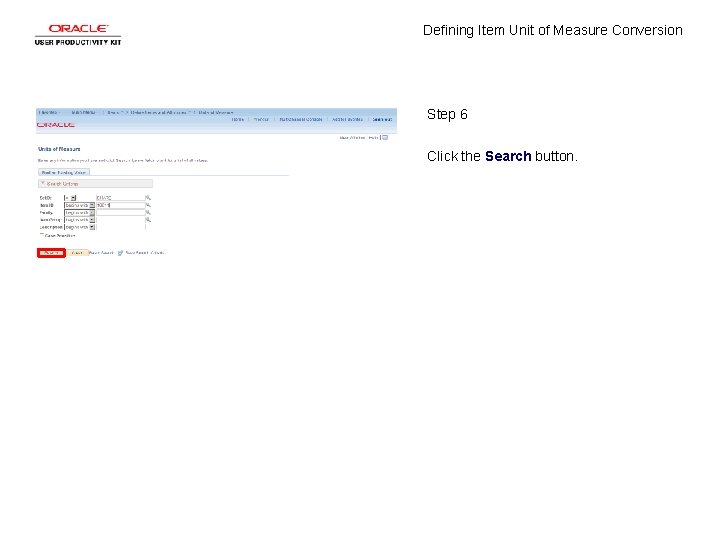Click the Search button

pos(51,253)
